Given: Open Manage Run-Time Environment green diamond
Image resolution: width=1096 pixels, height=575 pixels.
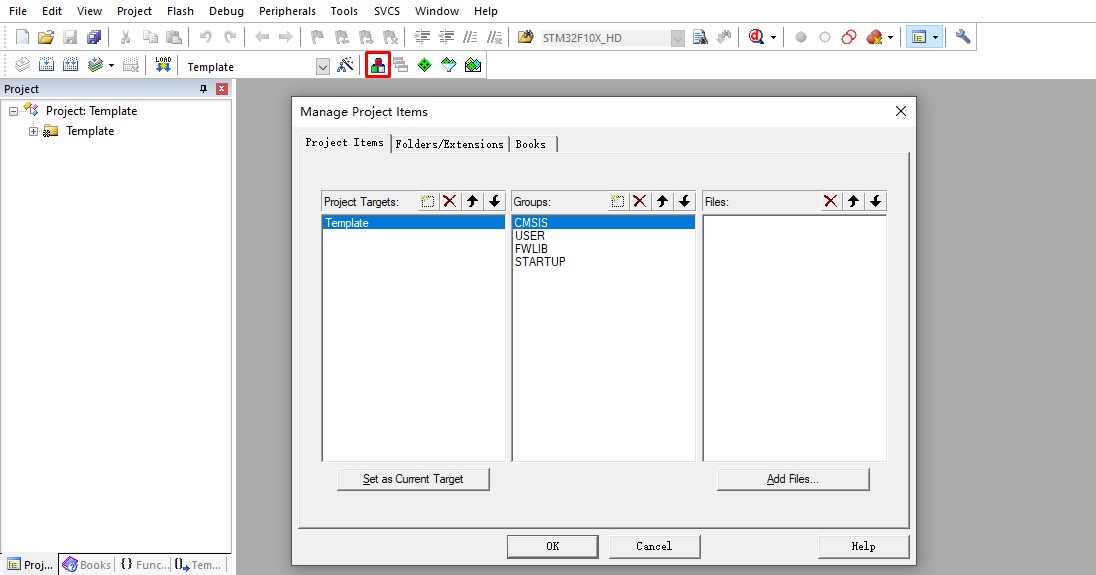Looking at the screenshot, I should (424, 65).
